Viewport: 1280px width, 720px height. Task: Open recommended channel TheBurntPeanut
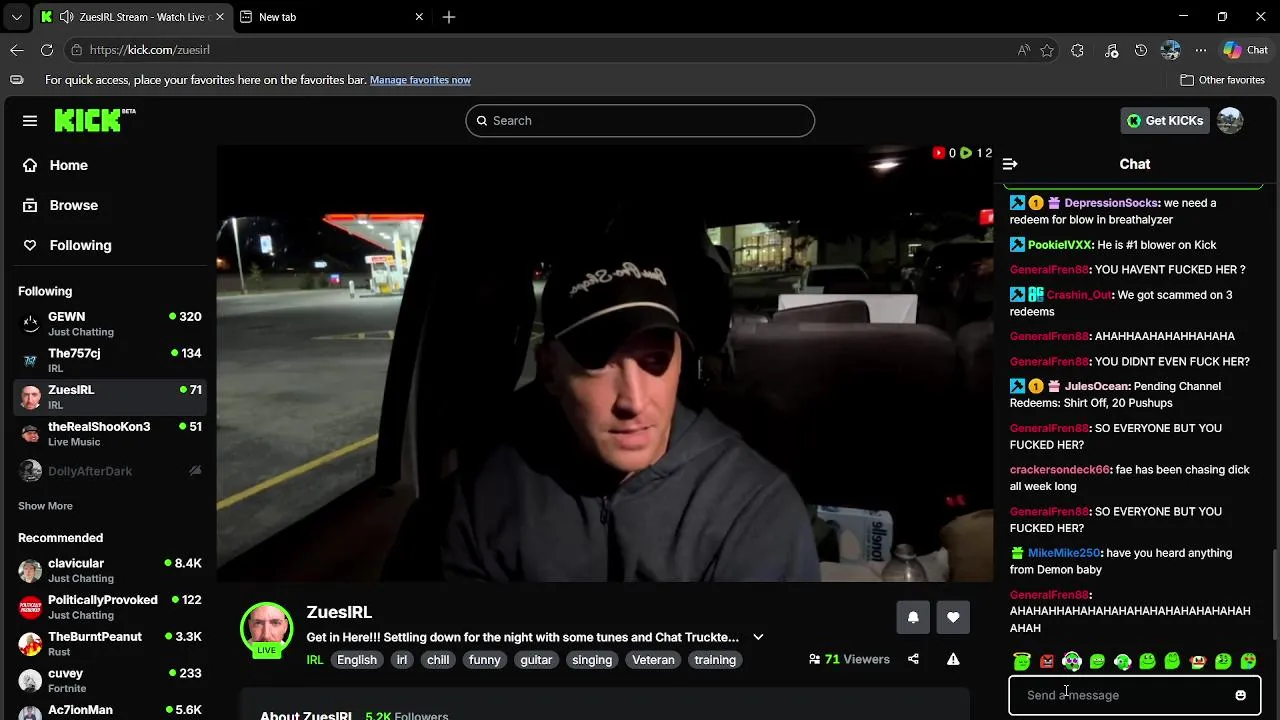(110, 644)
